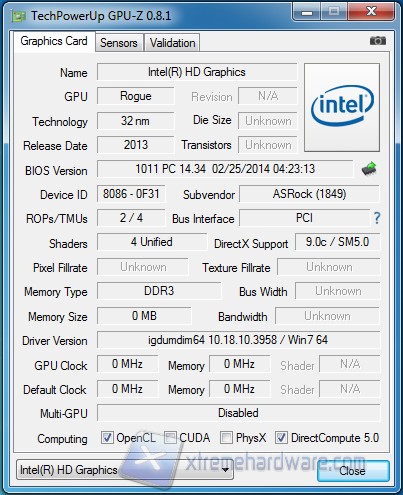403x495 pixels.
Task: Click the GPU-Z title bar app icon
Action: point(18,16)
